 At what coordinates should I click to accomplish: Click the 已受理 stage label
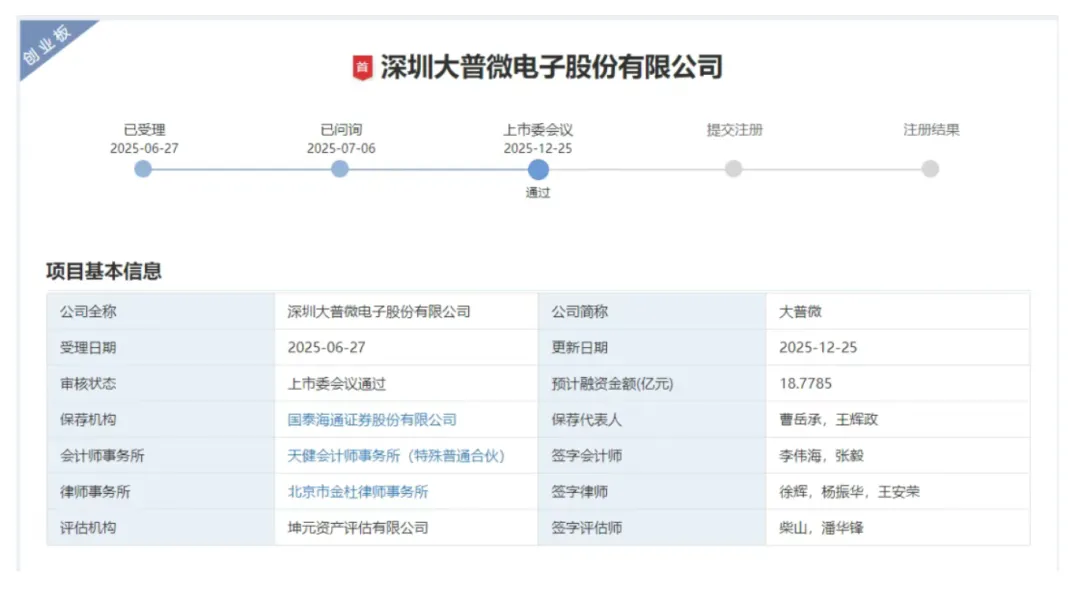[144, 130]
